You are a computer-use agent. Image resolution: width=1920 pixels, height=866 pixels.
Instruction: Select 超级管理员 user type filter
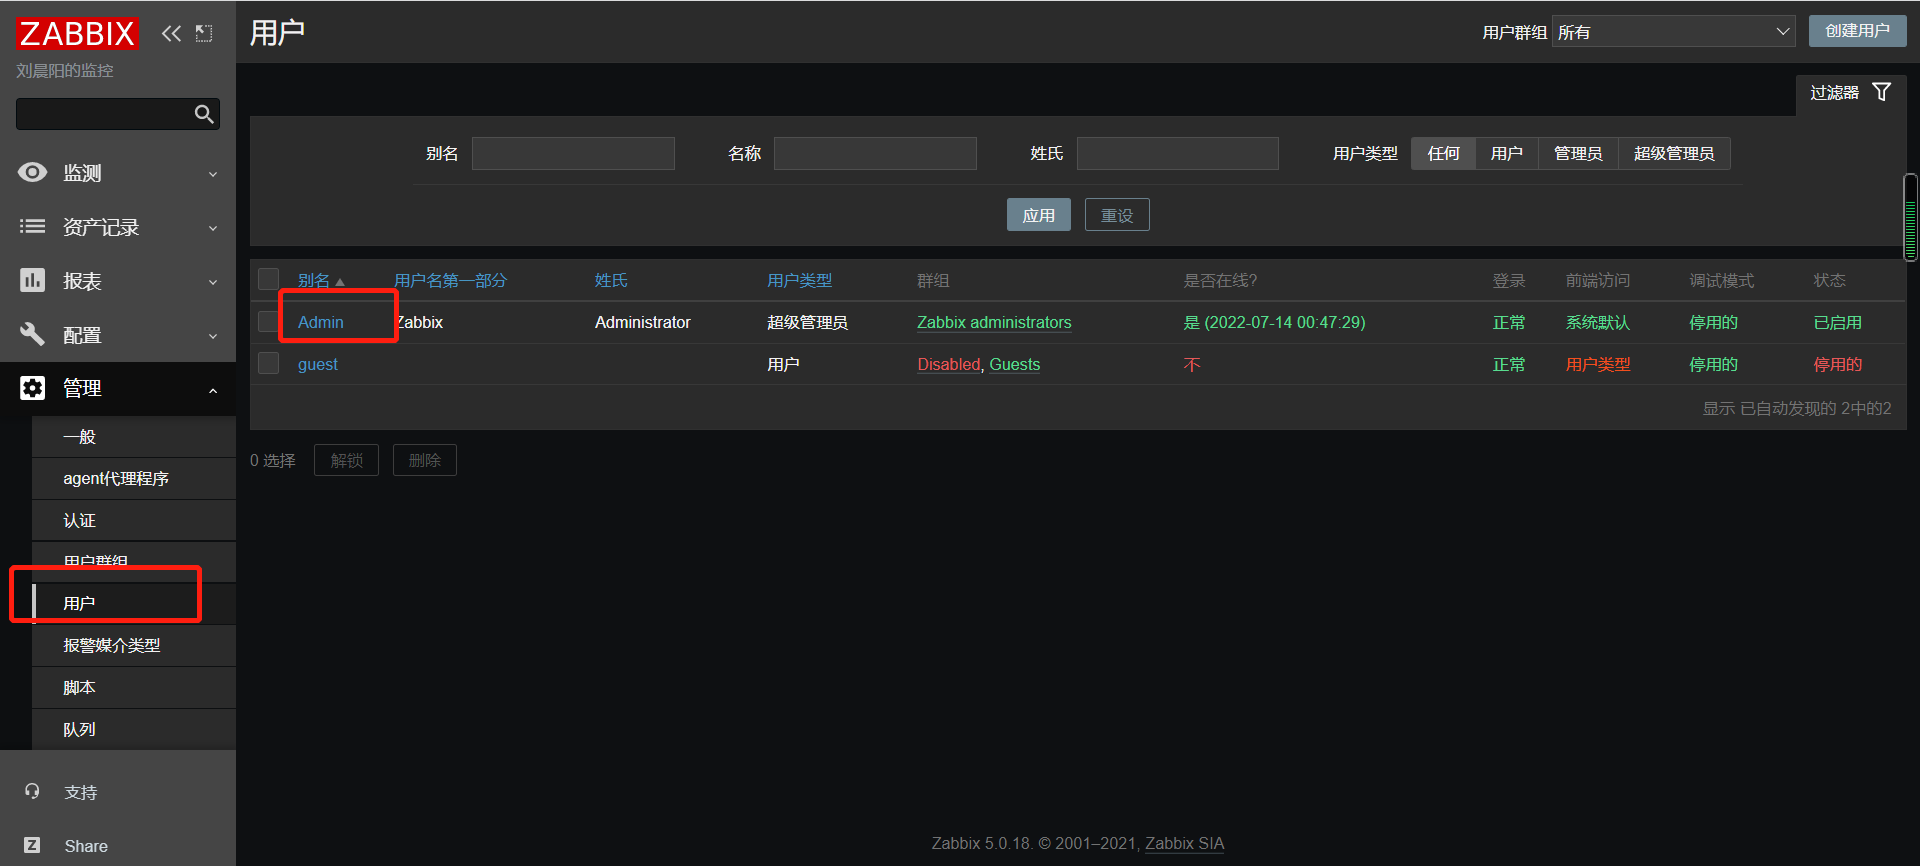pos(1674,153)
